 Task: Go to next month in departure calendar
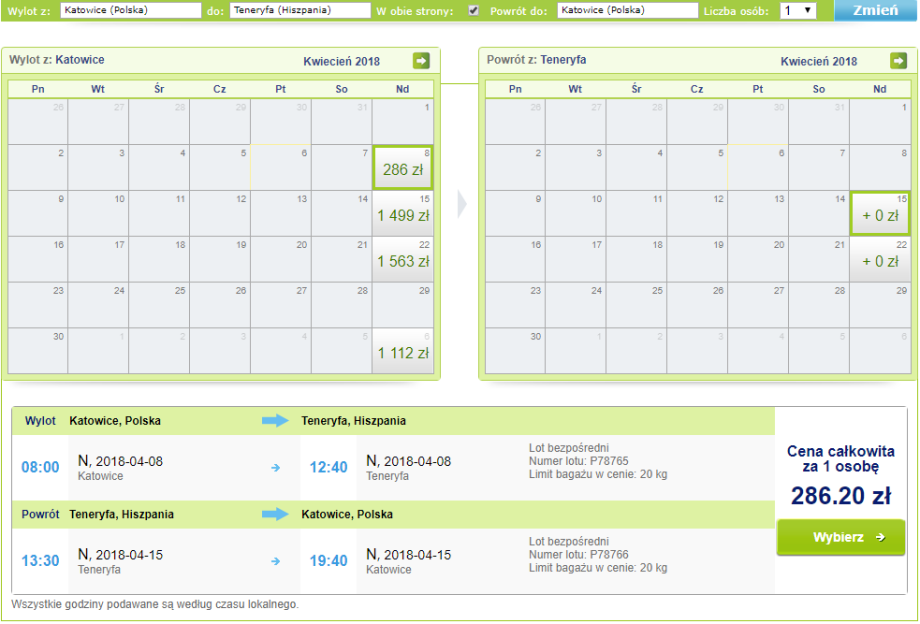[421, 61]
